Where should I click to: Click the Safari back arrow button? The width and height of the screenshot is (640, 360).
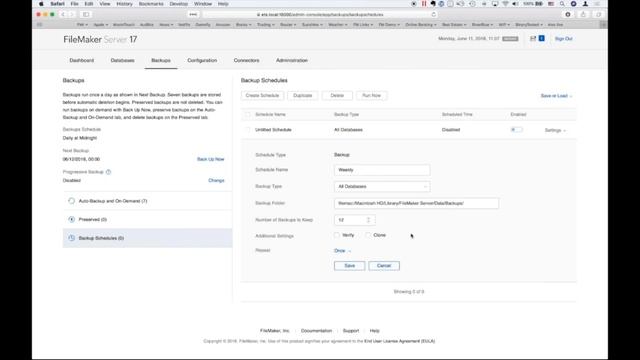pos(63,14)
